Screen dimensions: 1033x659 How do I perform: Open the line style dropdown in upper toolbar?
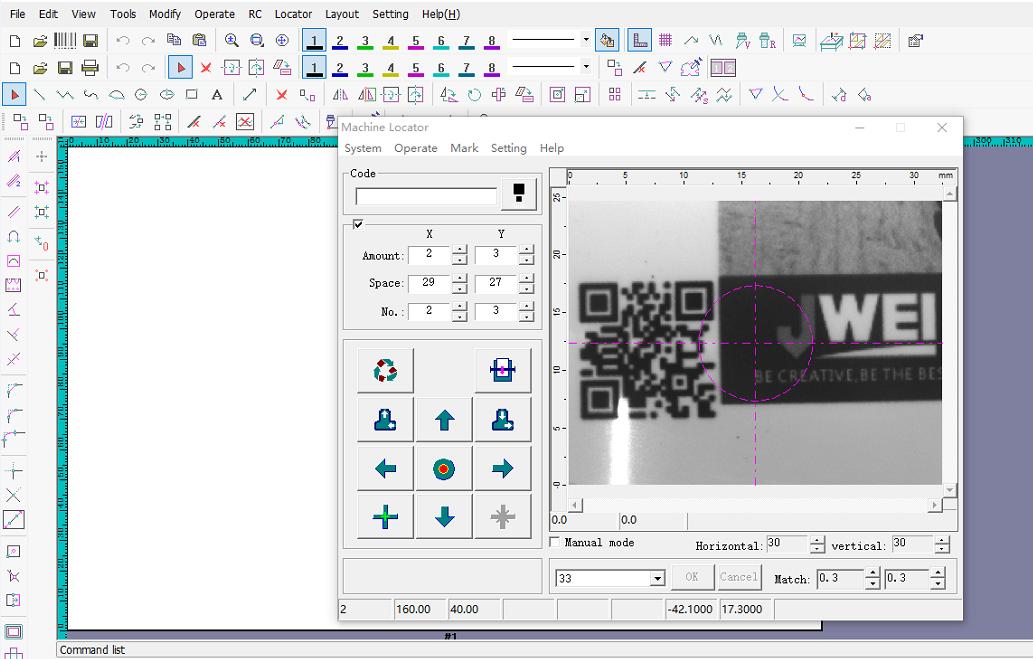tap(586, 40)
